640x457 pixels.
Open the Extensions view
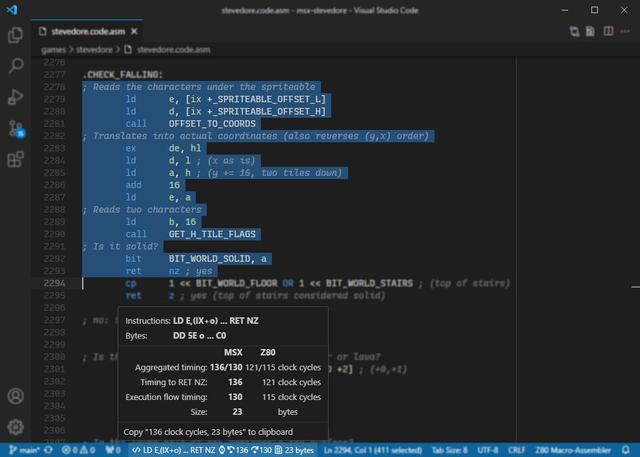click(x=15, y=159)
